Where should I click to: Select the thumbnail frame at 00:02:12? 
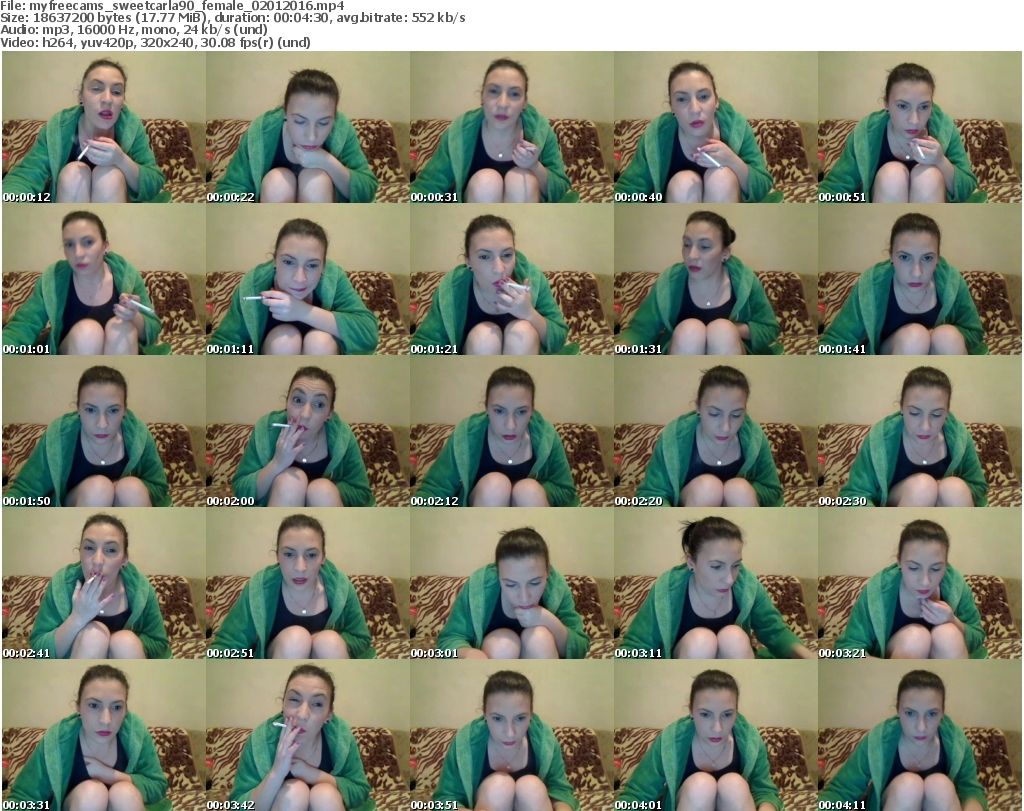(x=511, y=432)
